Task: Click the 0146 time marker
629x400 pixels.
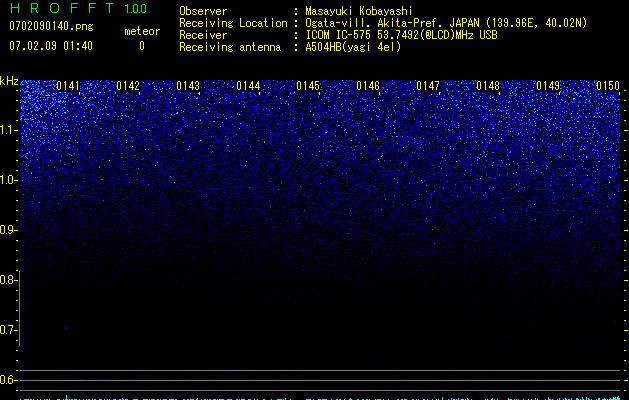Action: (x=368, y=86)
